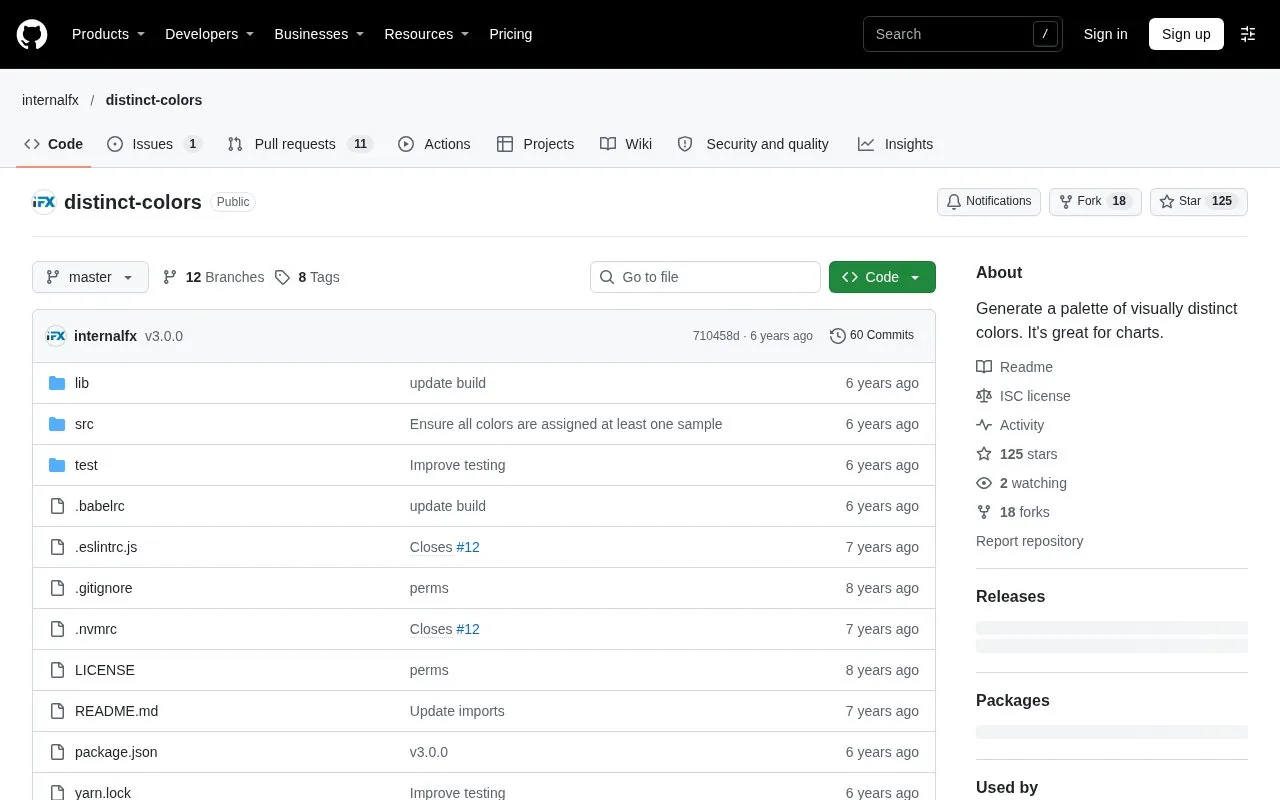This screenshot has height=800, width=1280.
Task: Open the Insights tab
Action: pyautogui.click(x=895, y=144)
